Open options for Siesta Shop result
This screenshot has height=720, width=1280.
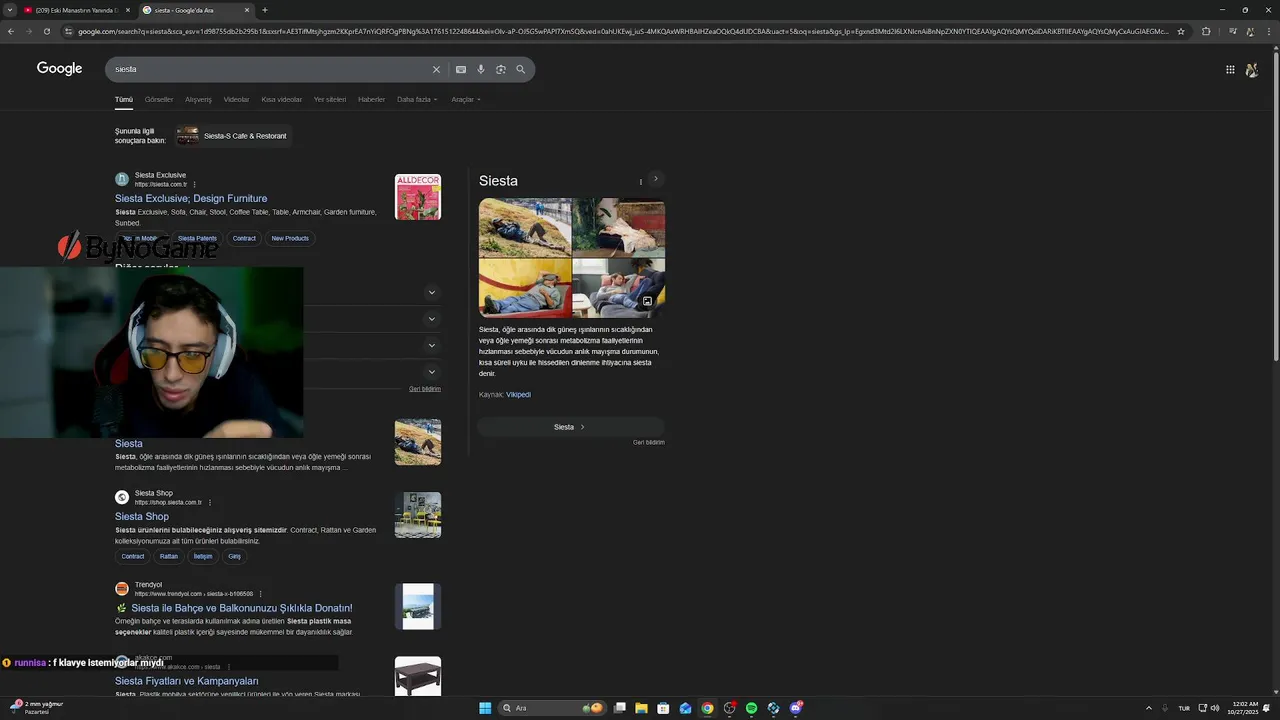209,502
